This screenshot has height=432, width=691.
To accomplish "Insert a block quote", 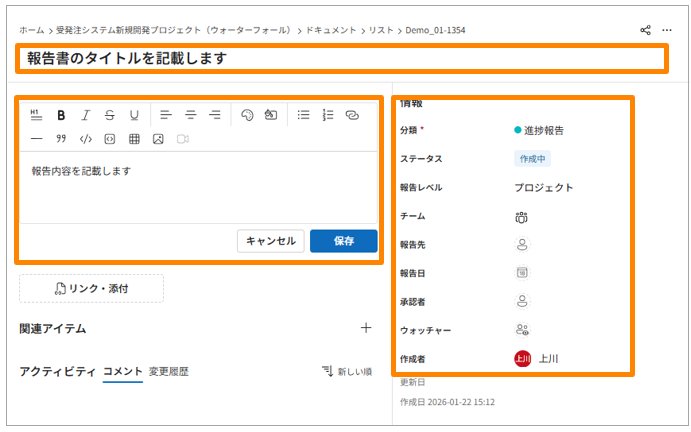I will coord(61,139).
